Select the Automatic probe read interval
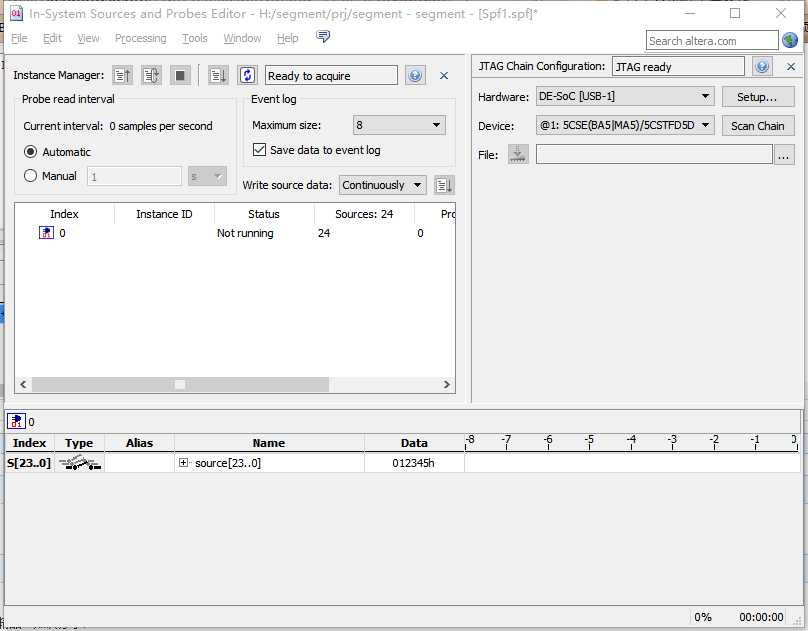The height and width of the screenshot is (631, 808). [30, 151]
